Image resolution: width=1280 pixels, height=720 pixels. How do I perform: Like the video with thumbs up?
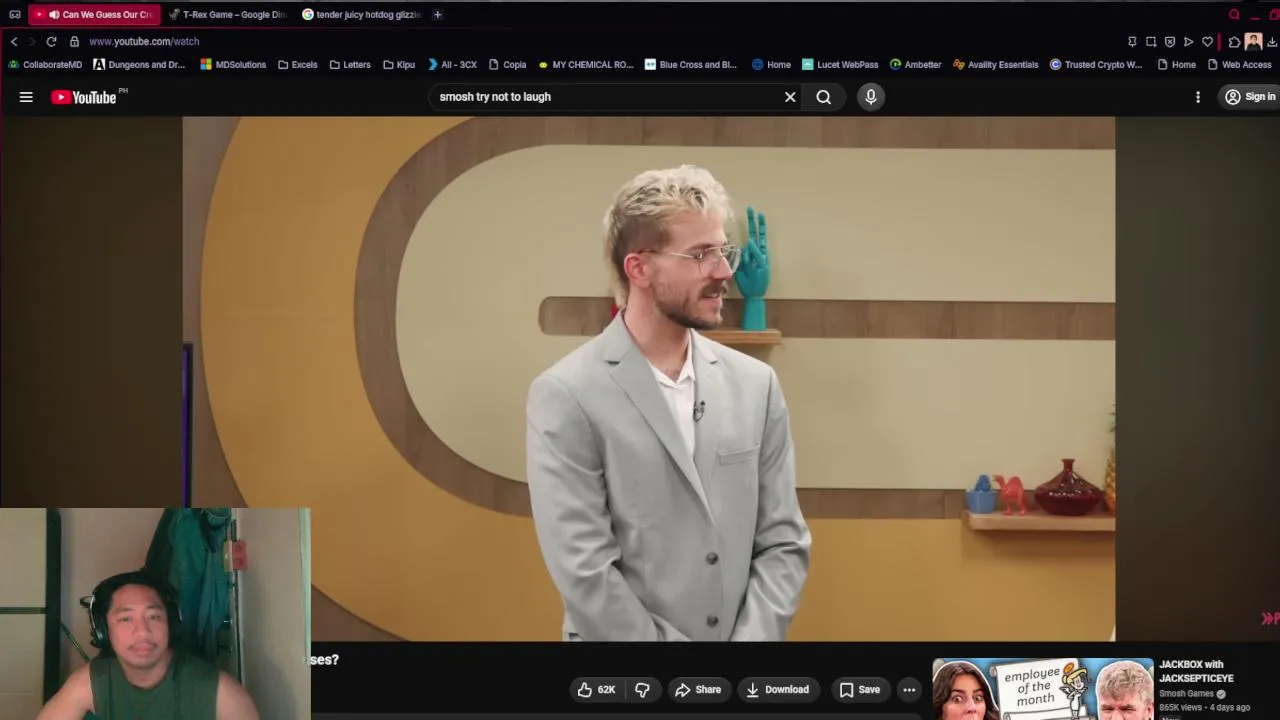(x=596, y=689)
